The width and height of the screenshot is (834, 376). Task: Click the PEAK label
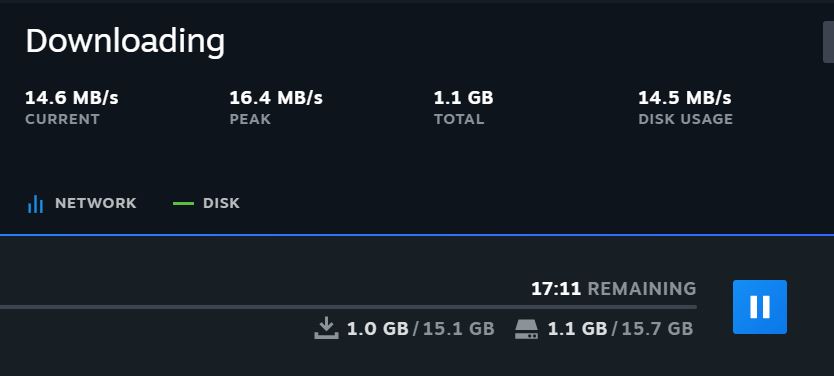[x=250, y=119]
